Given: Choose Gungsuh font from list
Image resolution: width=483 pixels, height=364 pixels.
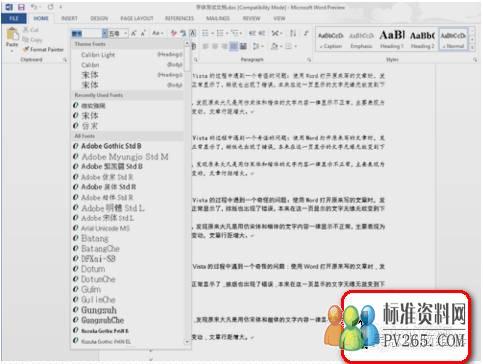Looking at the screenshot, I should (128, 310).
